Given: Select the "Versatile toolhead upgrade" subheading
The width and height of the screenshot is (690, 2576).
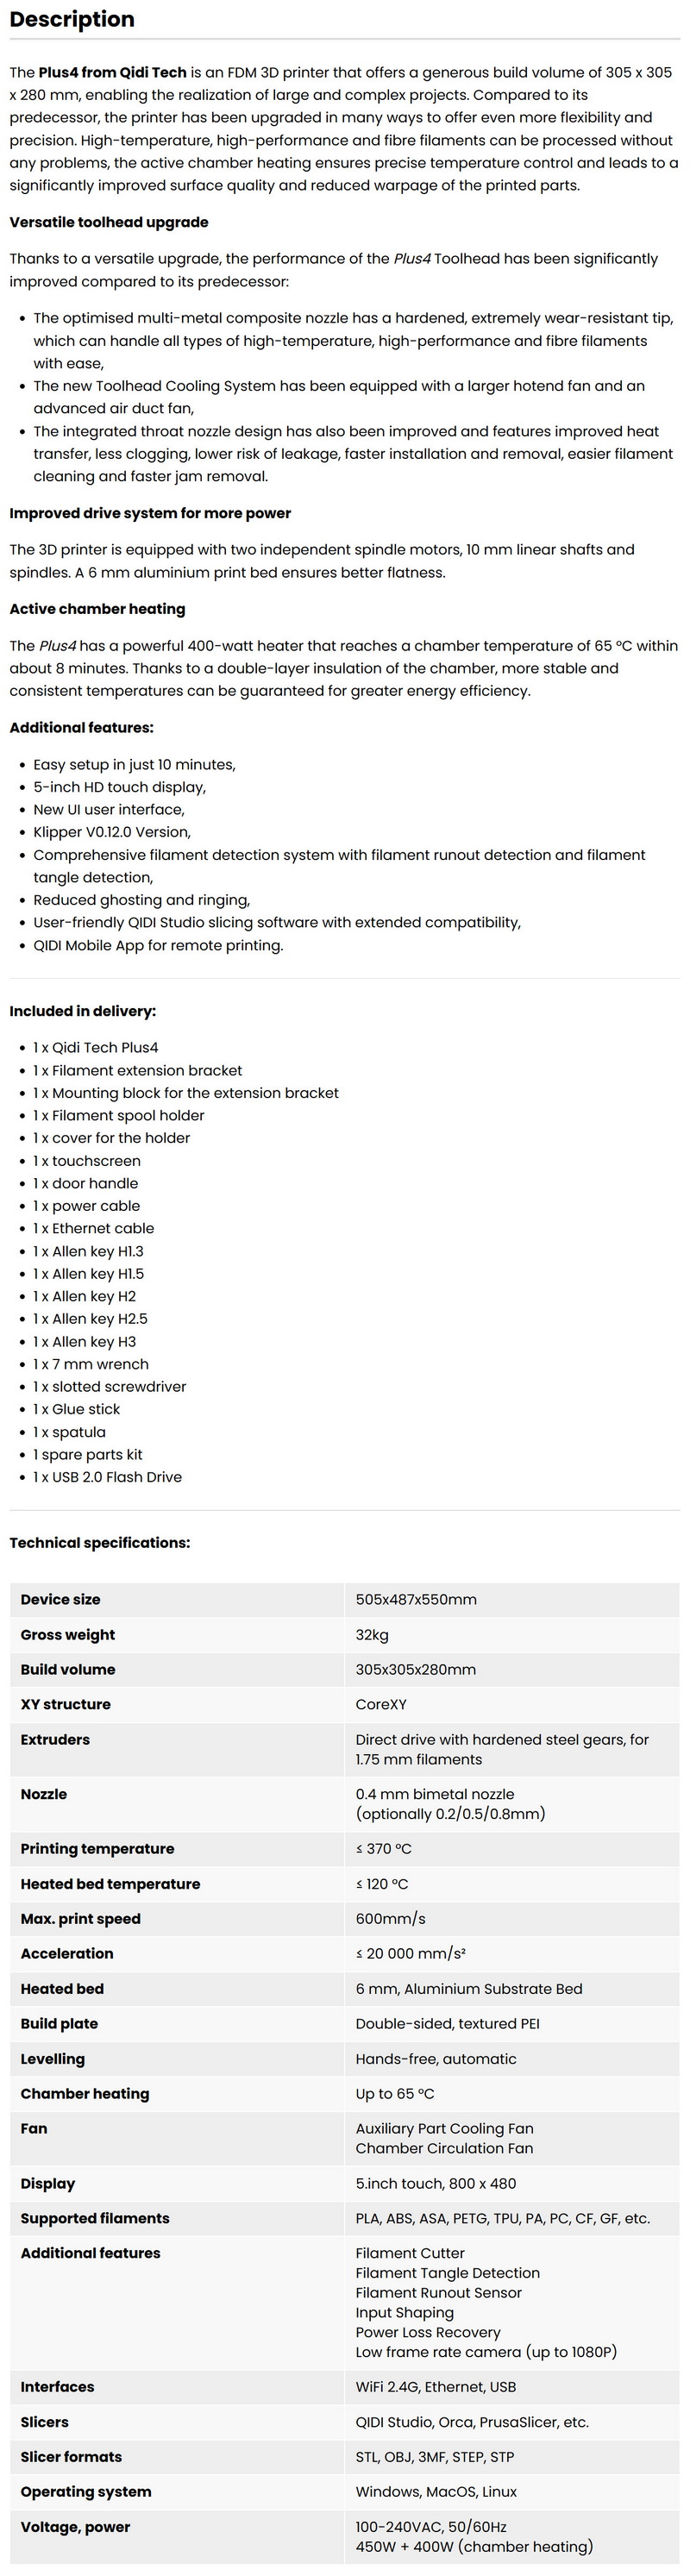Looking at the screenshot, I should tap(109, 222).
